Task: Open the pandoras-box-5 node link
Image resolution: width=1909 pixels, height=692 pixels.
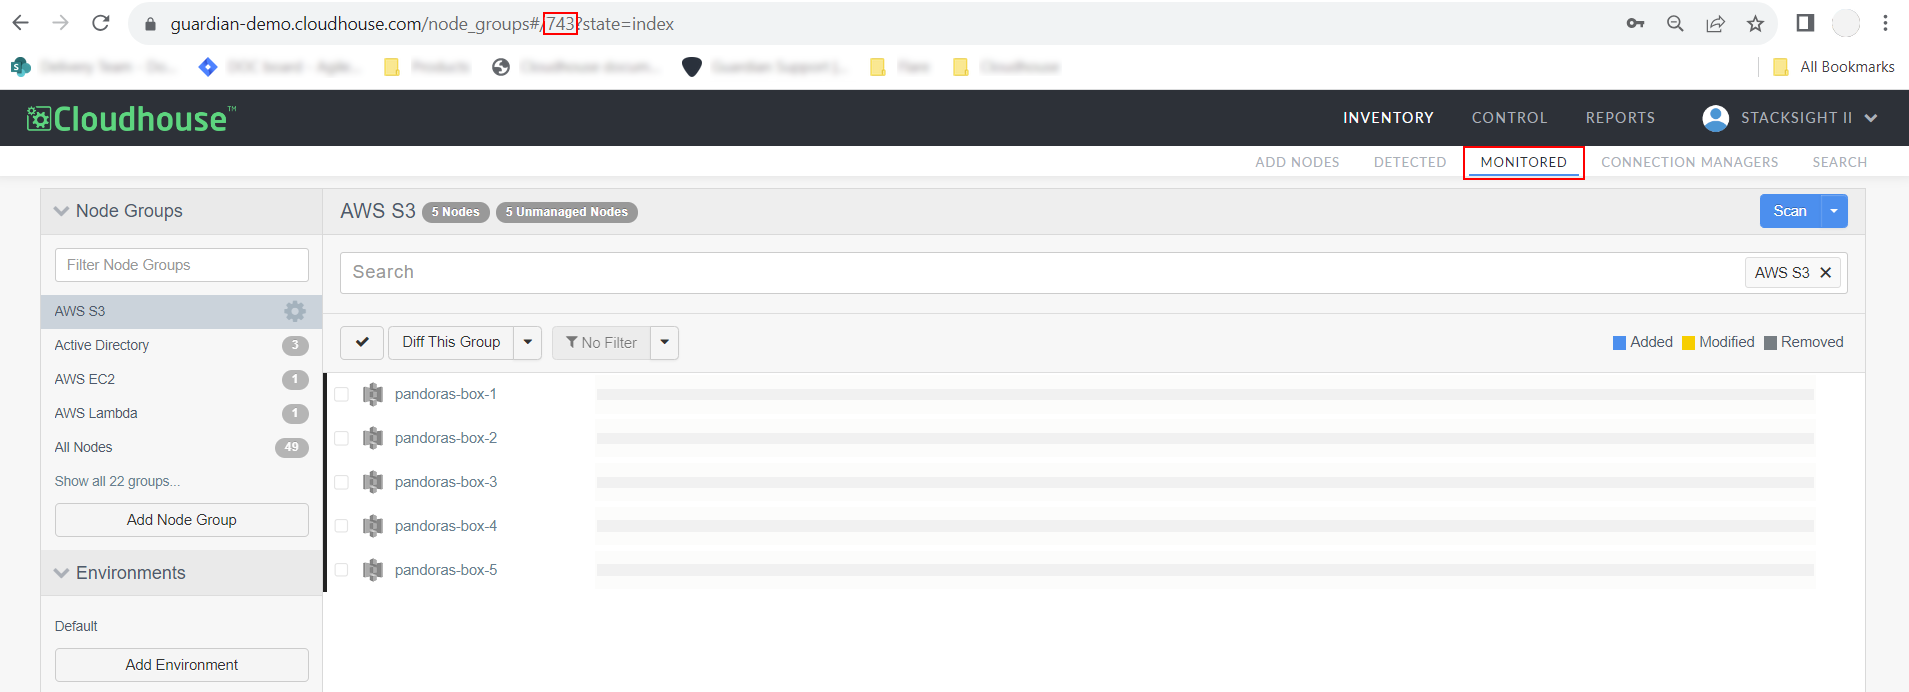Action: pyautogui.click(x=446, y=570)
